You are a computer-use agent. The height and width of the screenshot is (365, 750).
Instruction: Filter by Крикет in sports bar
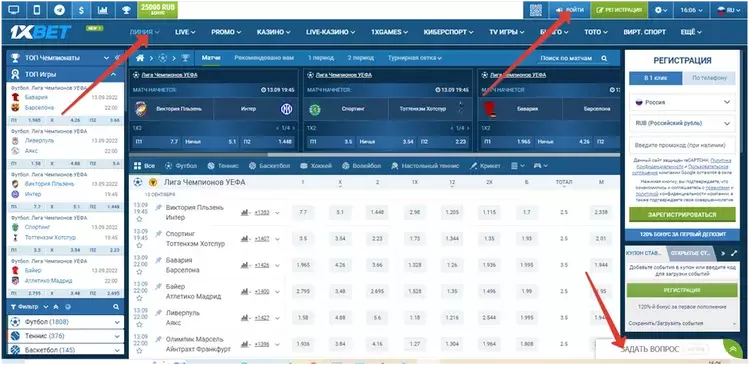(485, 166)
